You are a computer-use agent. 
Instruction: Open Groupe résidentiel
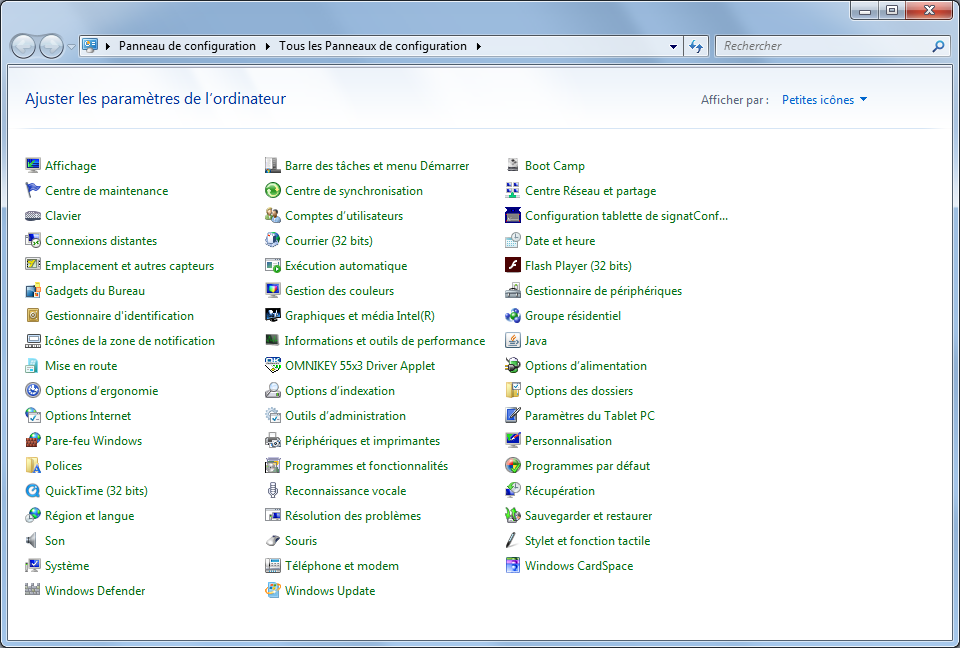click(572, 316)
